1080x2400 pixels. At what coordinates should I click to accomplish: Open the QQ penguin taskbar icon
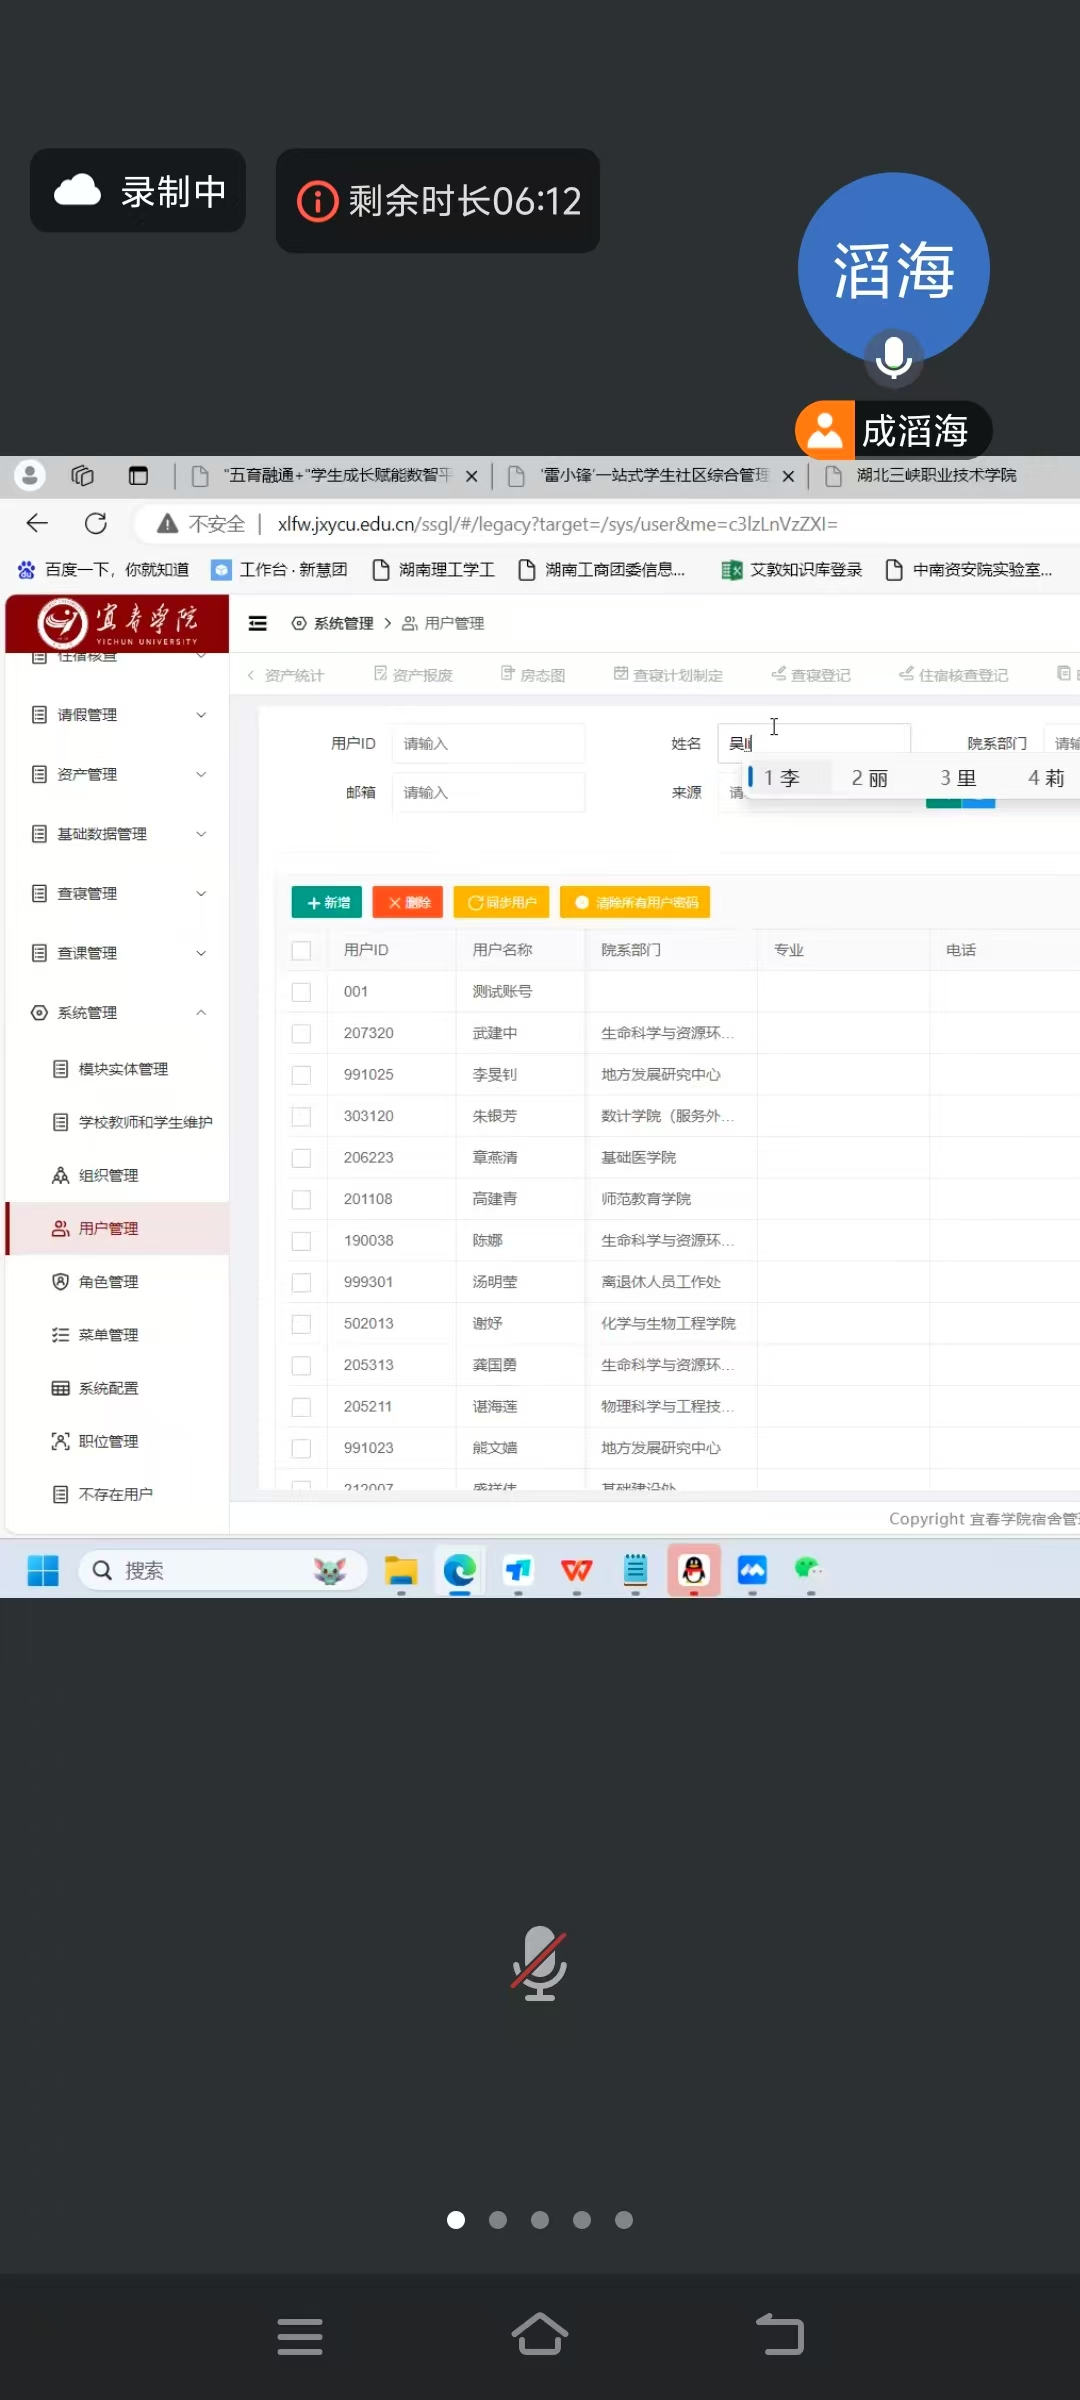pos(693,1570)
